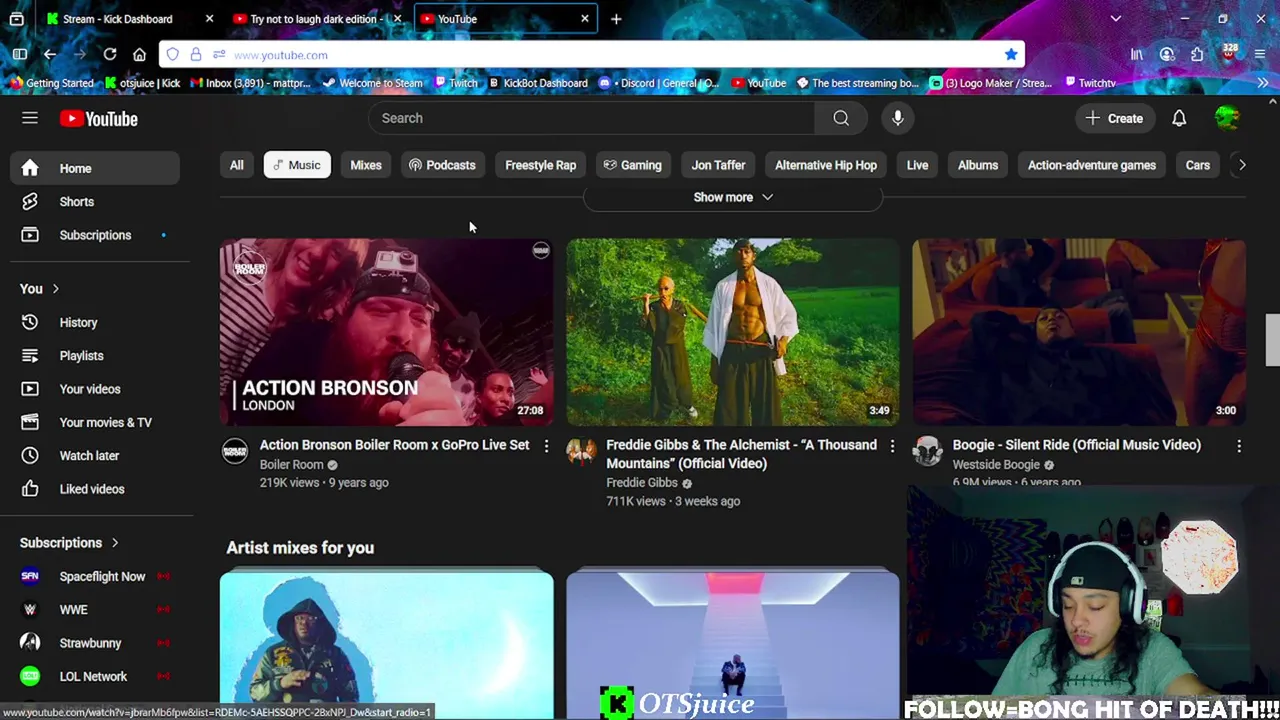Screen dimensions: 1280x720
Task: Click the YouTube logo
Action: point(98,119)
